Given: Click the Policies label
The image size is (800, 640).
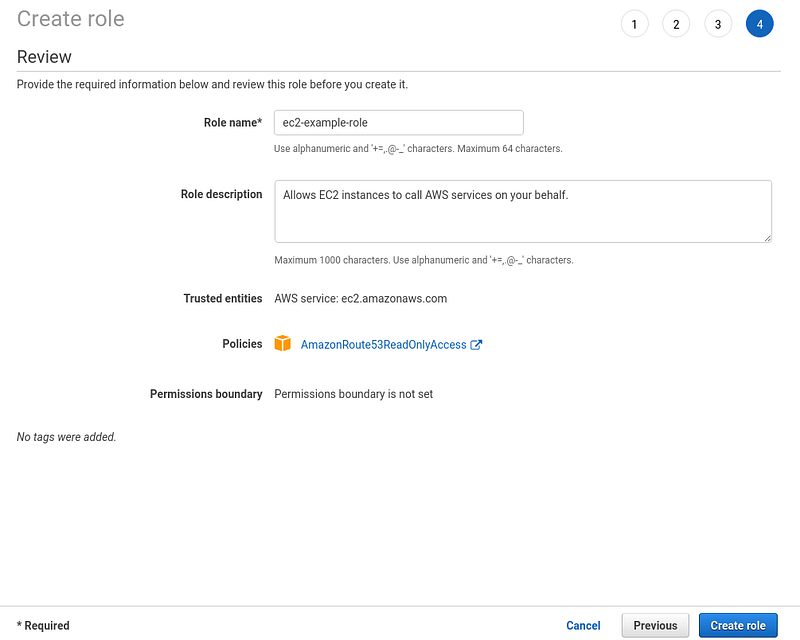Looking at the screenshot, I should click(242, 344).
